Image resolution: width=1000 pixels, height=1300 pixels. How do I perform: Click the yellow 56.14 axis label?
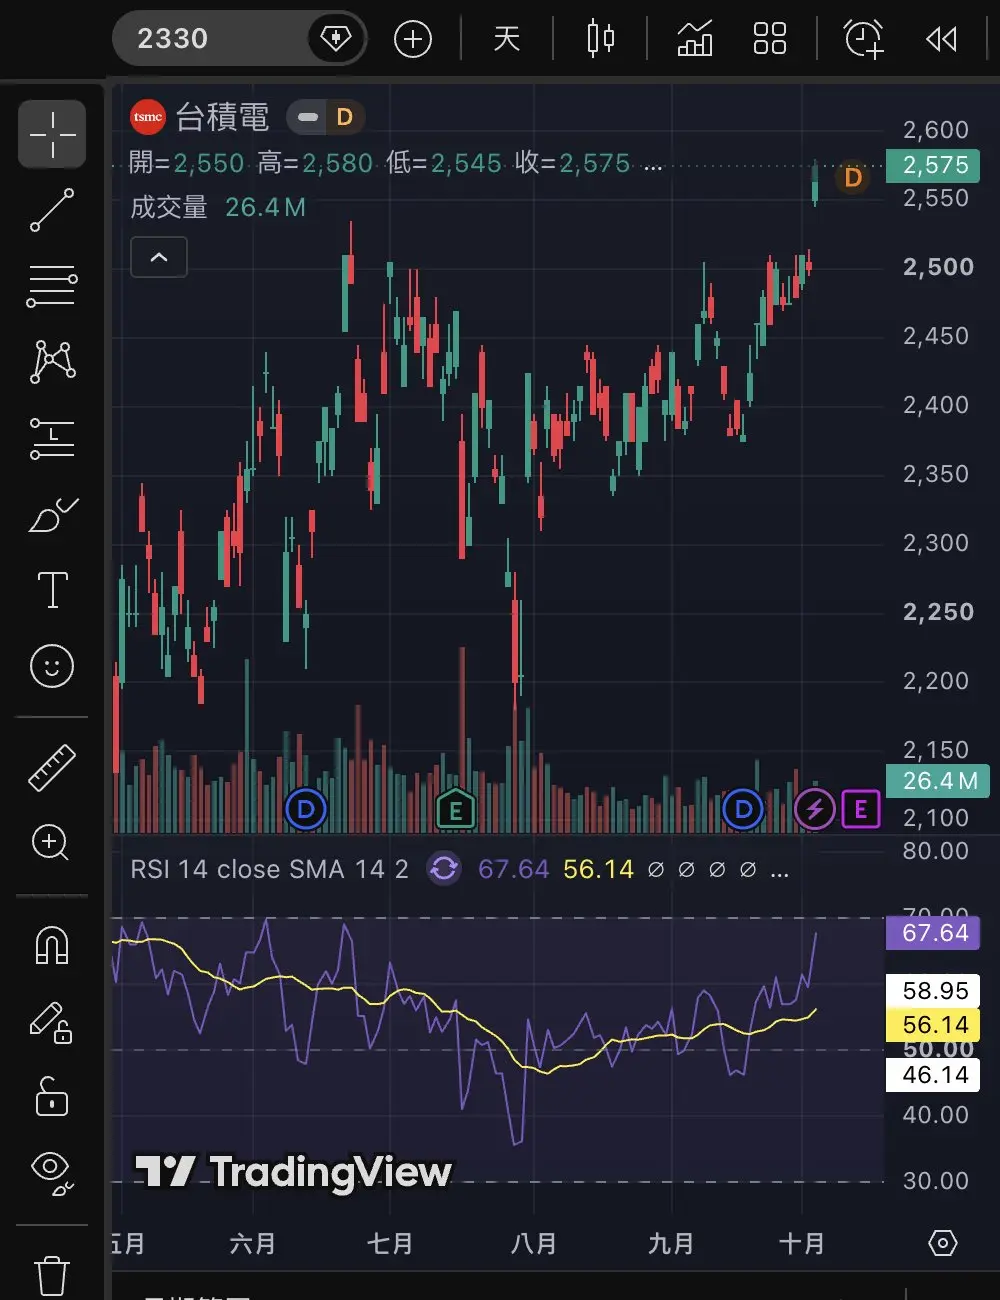[934, 1025]
